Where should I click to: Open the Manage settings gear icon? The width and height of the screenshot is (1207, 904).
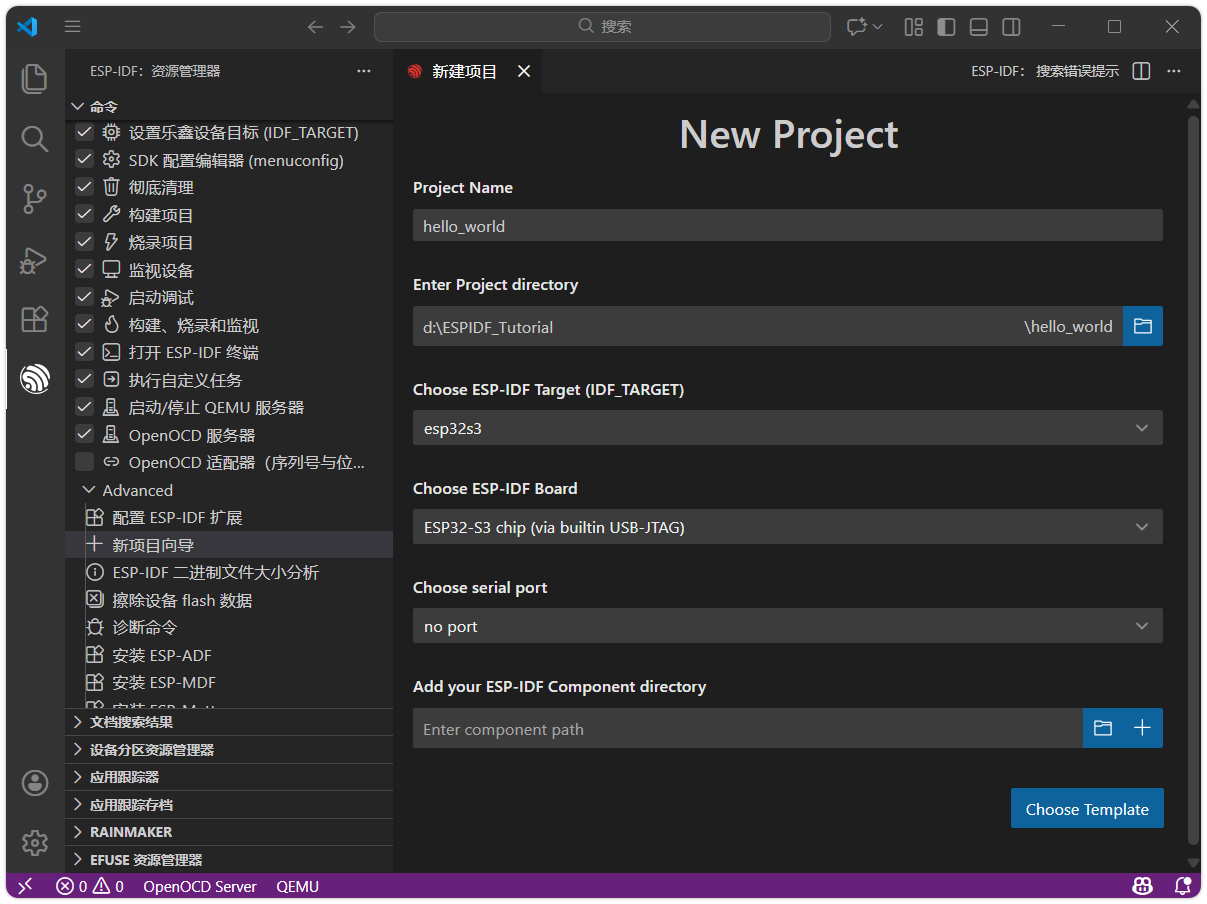(34, 843)
